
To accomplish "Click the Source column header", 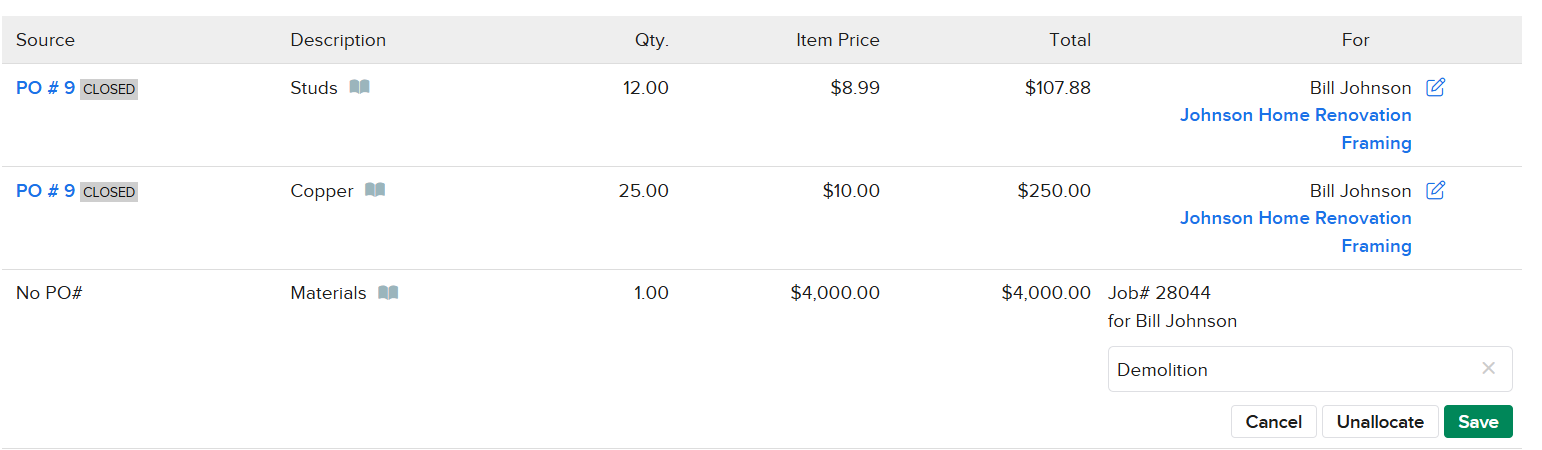I will coord(46,40).
